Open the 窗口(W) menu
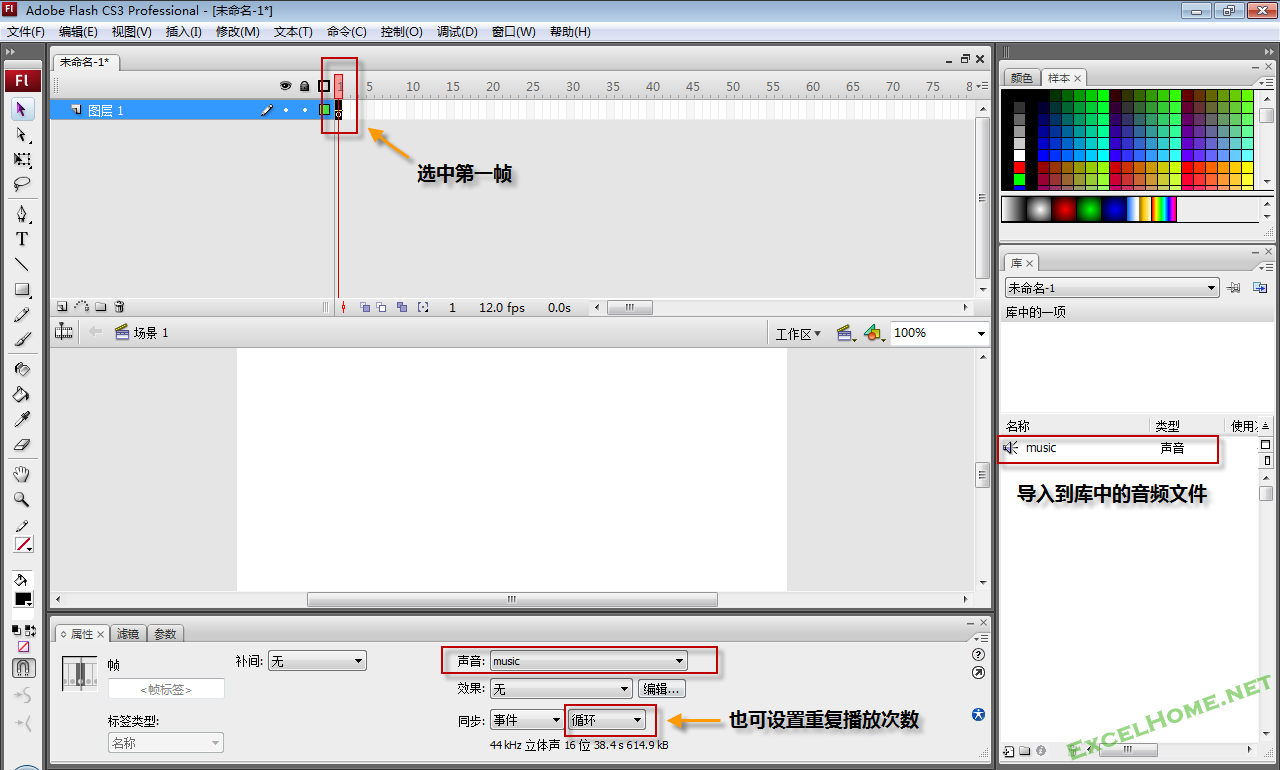This screenshot has height=770, width=1280. [513, 32]
